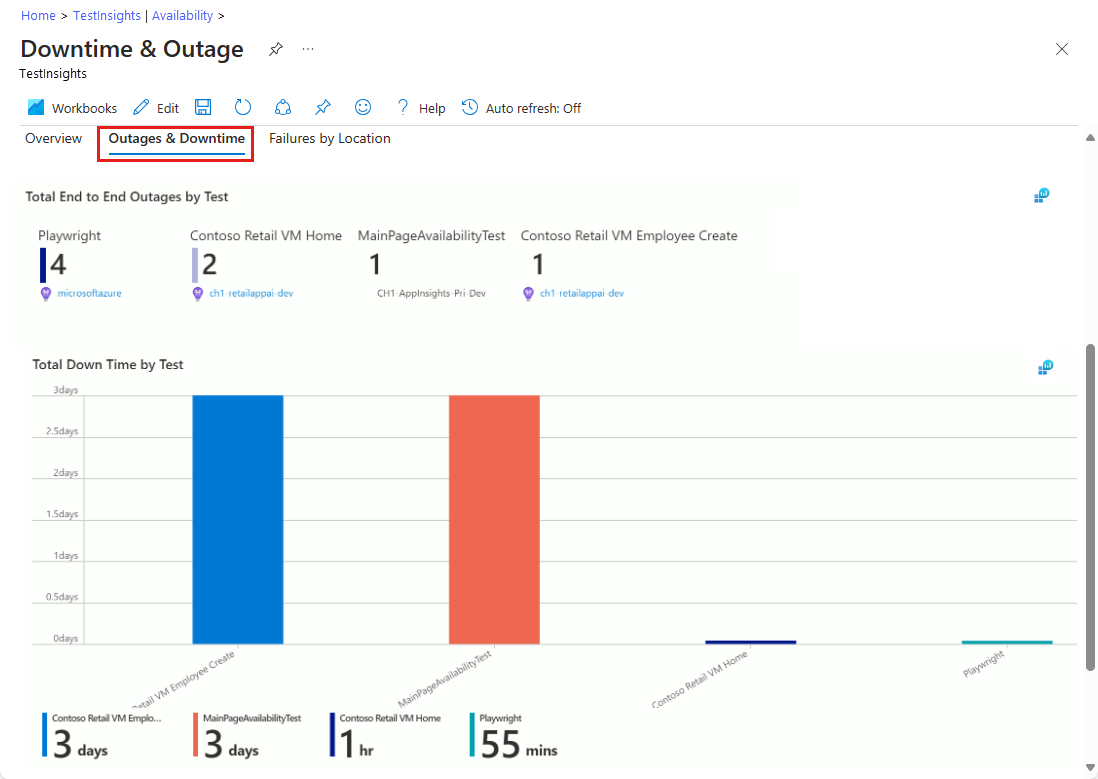Image resolution: width=1098 pixels, height=779 pixels.
Task: Click Contoso Retail VM Emplo... 3 days legend
Action: (x=102, y=736)
